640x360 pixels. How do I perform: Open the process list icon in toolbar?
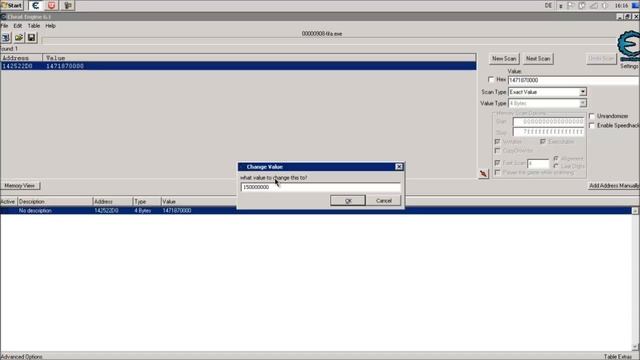click(x=6, y=38)
